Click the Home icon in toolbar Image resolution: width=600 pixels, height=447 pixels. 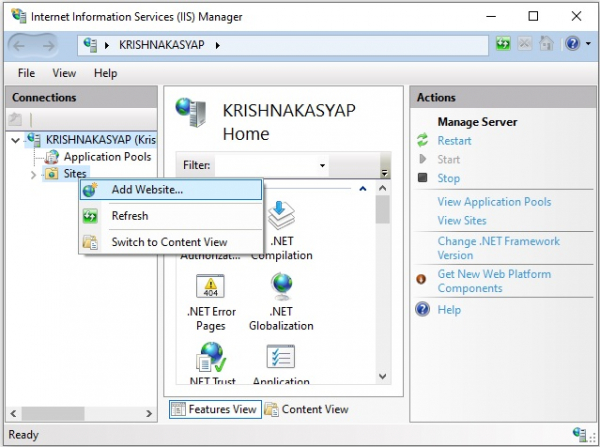coord(546,44)
